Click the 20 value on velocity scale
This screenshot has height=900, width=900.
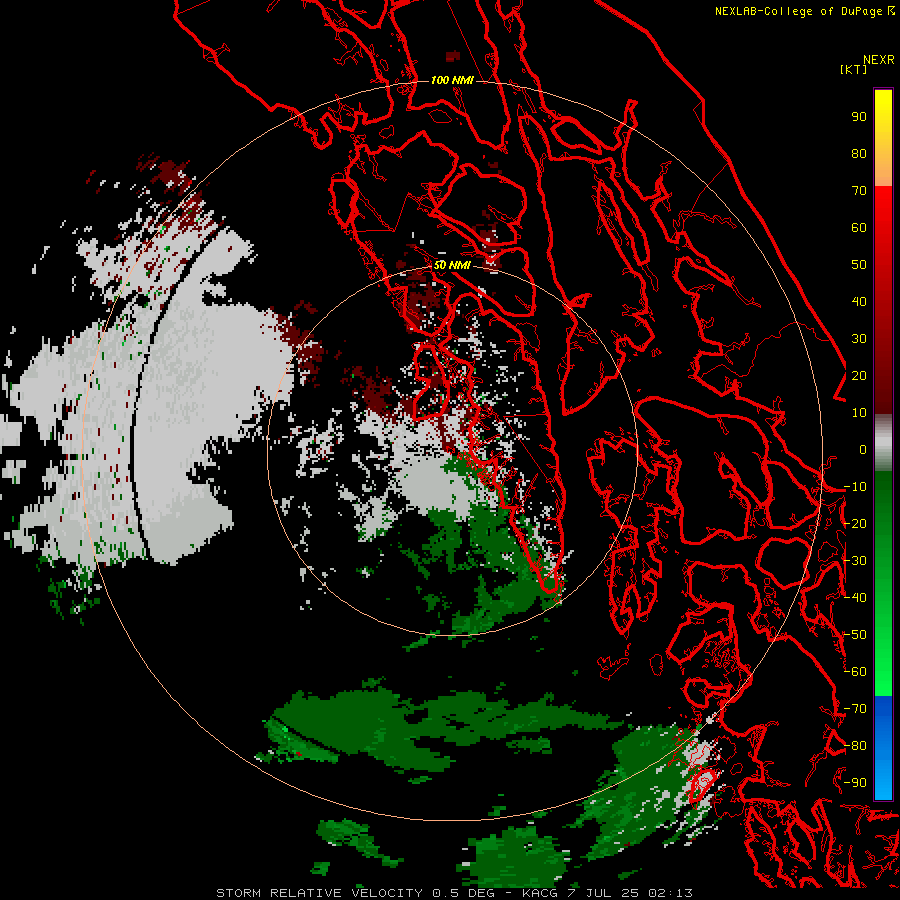tap(859, 375)
